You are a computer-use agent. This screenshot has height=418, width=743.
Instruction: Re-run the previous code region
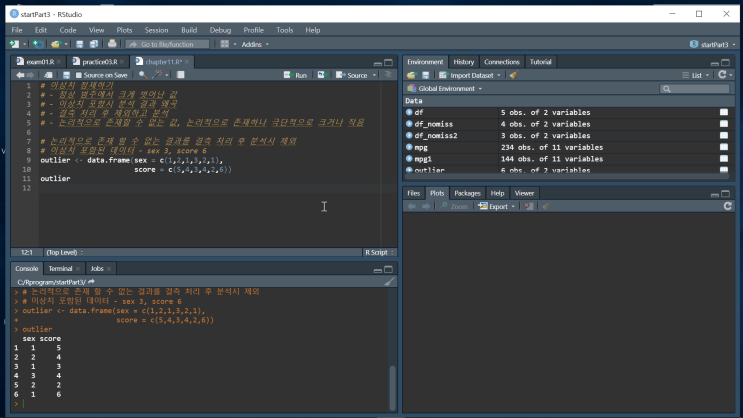pyautogui.click(x=322, y=75)
